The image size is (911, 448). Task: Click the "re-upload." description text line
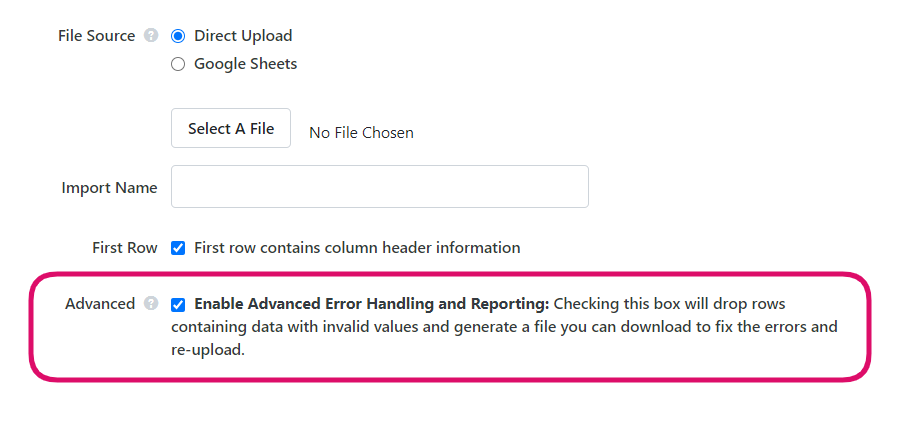coord(207,351)
